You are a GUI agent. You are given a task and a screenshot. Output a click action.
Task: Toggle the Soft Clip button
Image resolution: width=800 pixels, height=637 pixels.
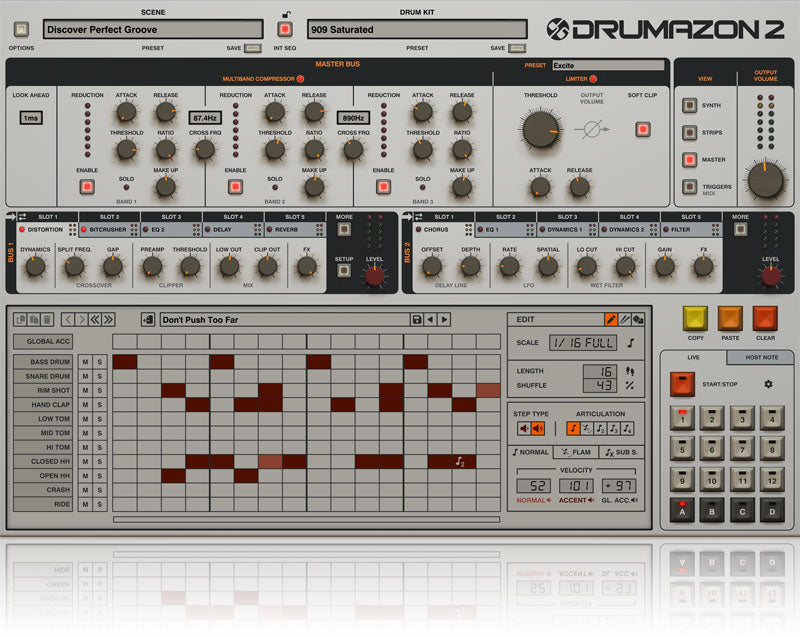pos(643,130)
